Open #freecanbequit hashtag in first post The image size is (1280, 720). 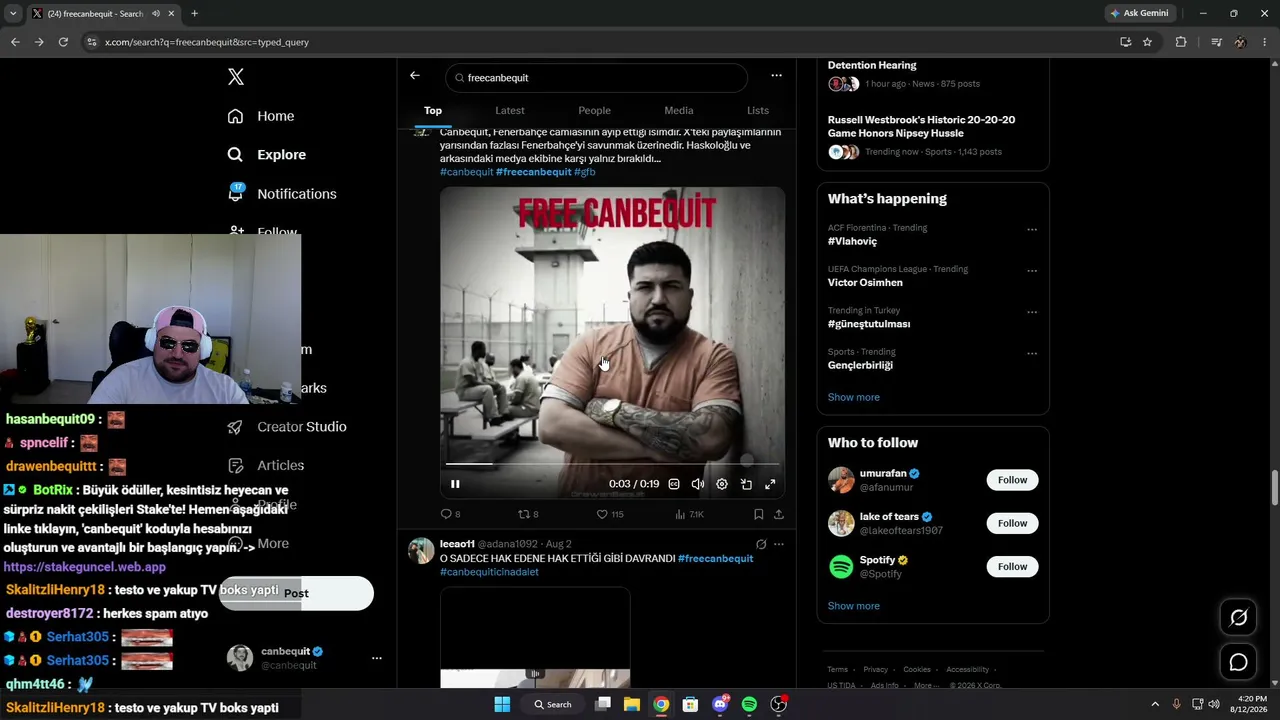coord(534,172)
